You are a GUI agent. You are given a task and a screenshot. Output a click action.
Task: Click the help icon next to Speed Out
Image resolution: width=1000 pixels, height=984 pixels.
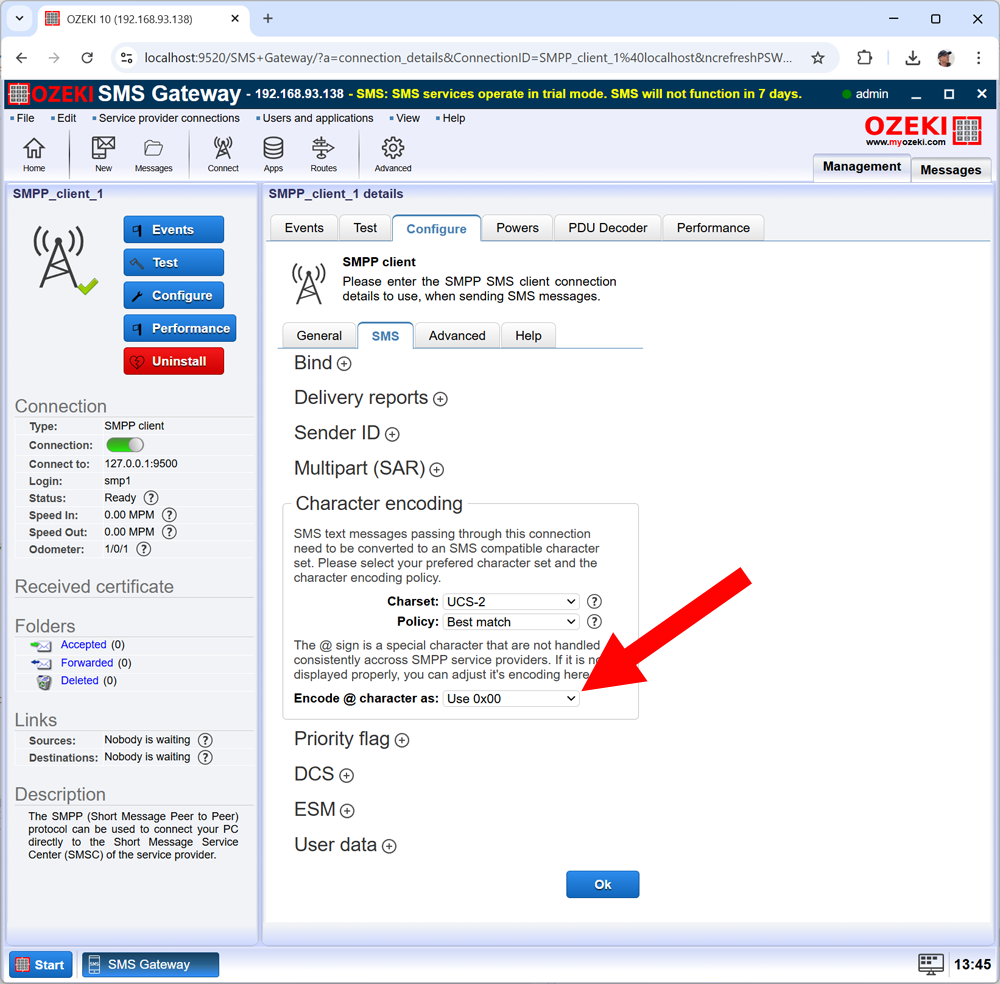[x=169, y=532]
